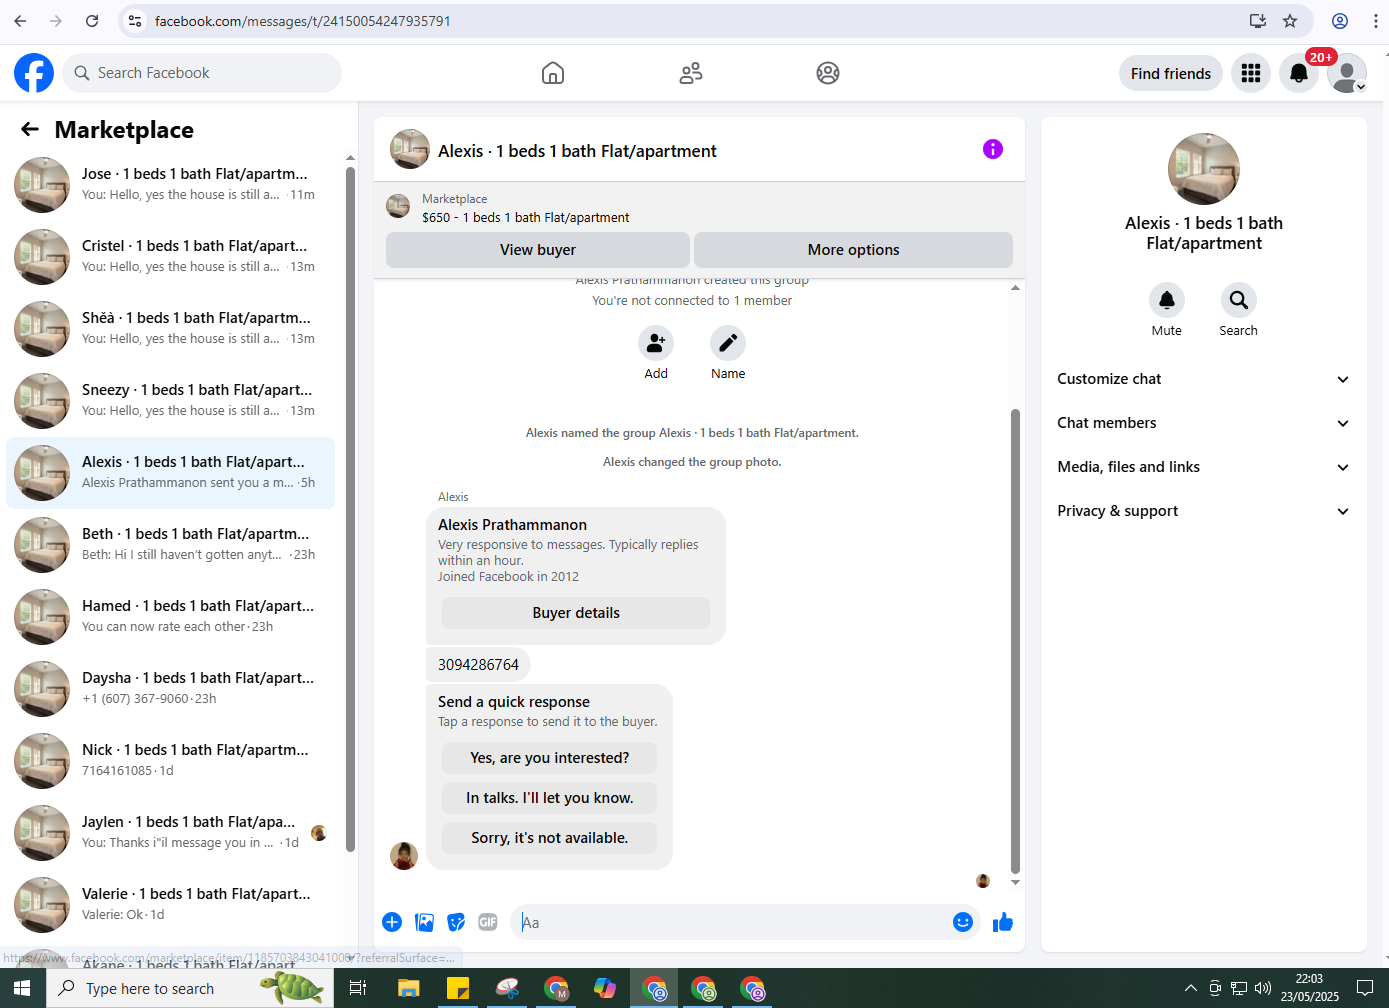Click the View buyer button
Image resolution: width=1389 pixels, height=1008 pixels.
[x=538, y=250]
